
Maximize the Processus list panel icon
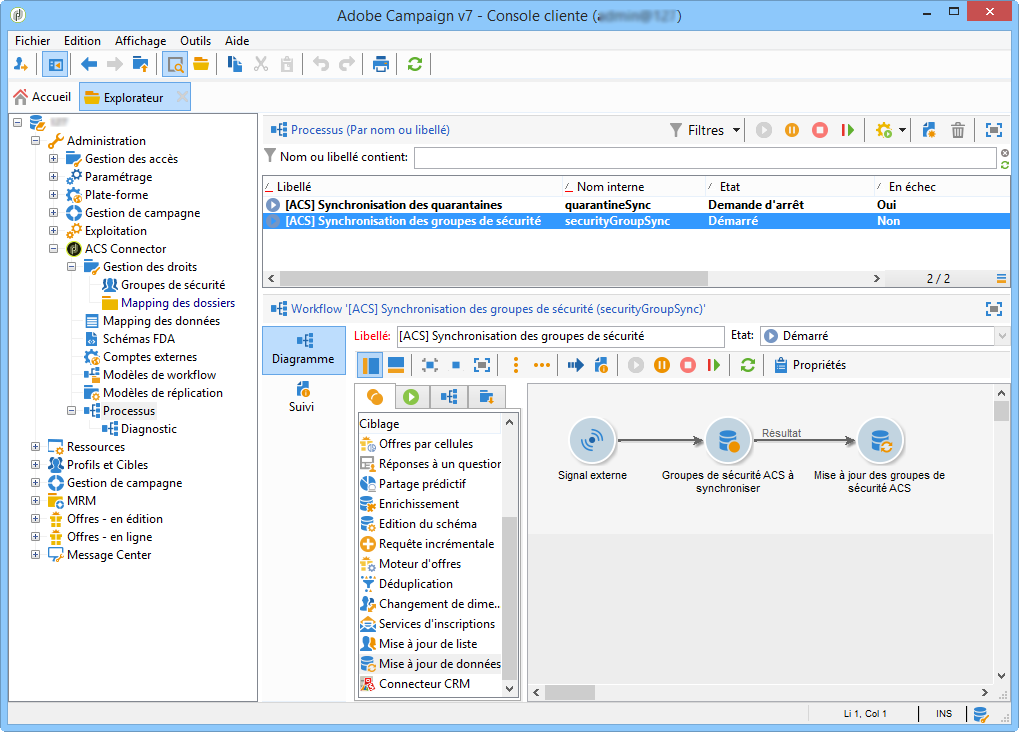coord(994,131)
